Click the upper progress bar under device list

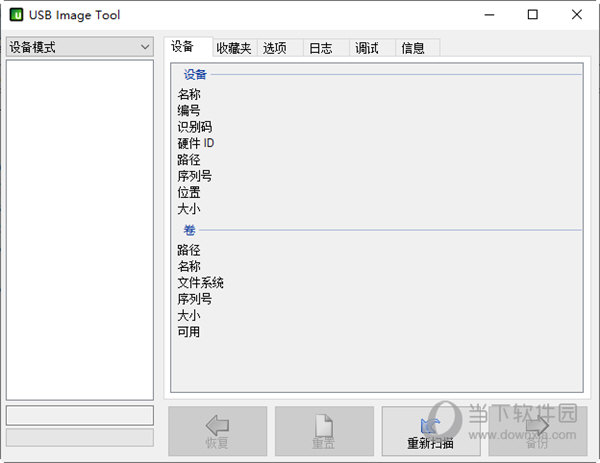80,416
